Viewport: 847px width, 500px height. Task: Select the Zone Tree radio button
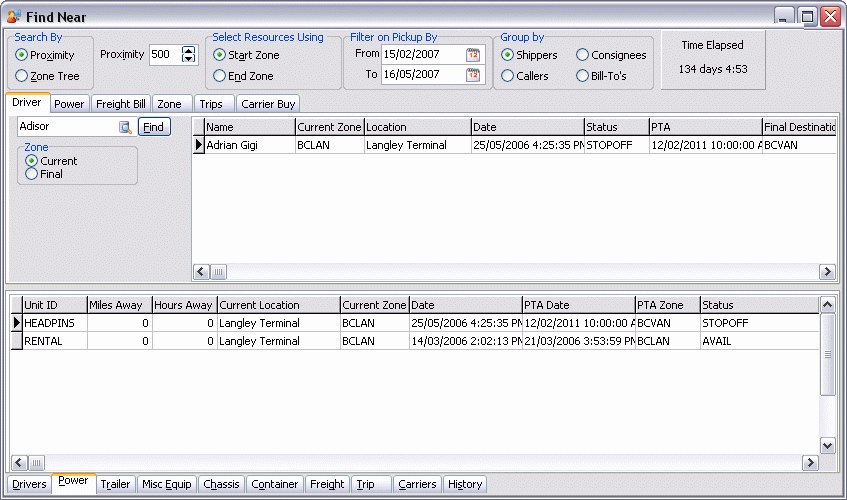coord(21,75)
